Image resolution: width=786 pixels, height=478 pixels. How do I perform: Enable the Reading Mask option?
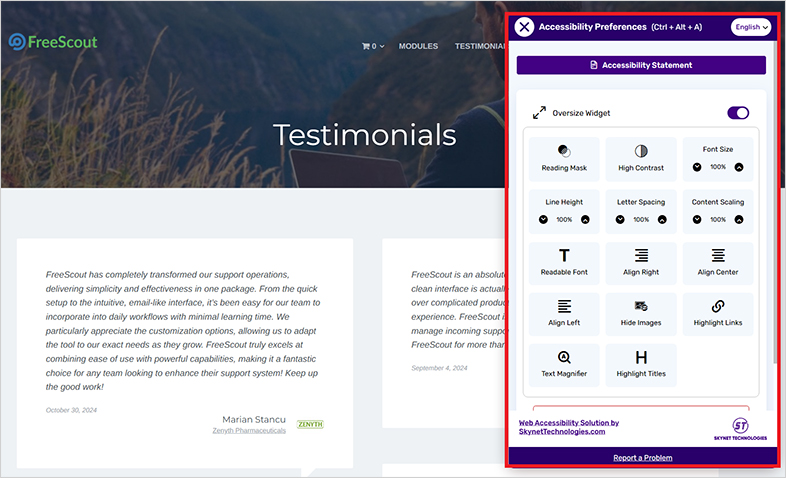[x=564, y=159]
